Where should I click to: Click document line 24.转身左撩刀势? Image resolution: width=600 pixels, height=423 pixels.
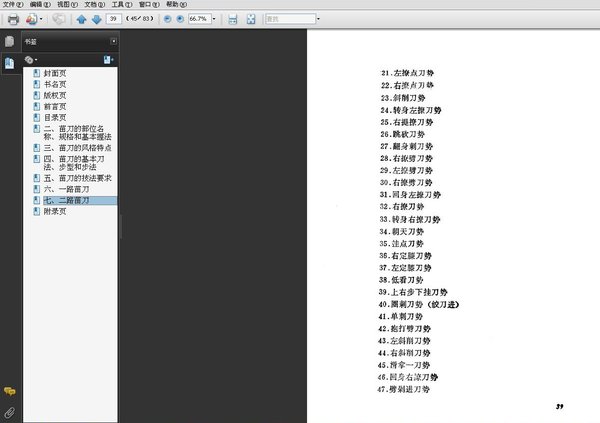(411, 110)
